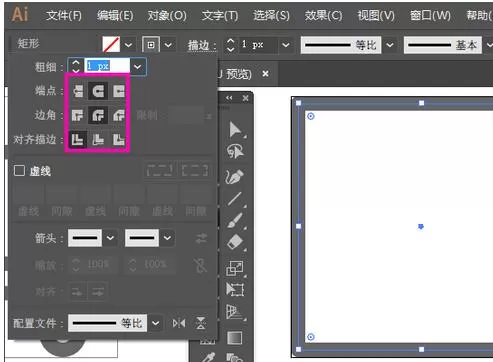Open the 视图(V) menu
Viewport: 493px width, 362px height.
point(376,15)
